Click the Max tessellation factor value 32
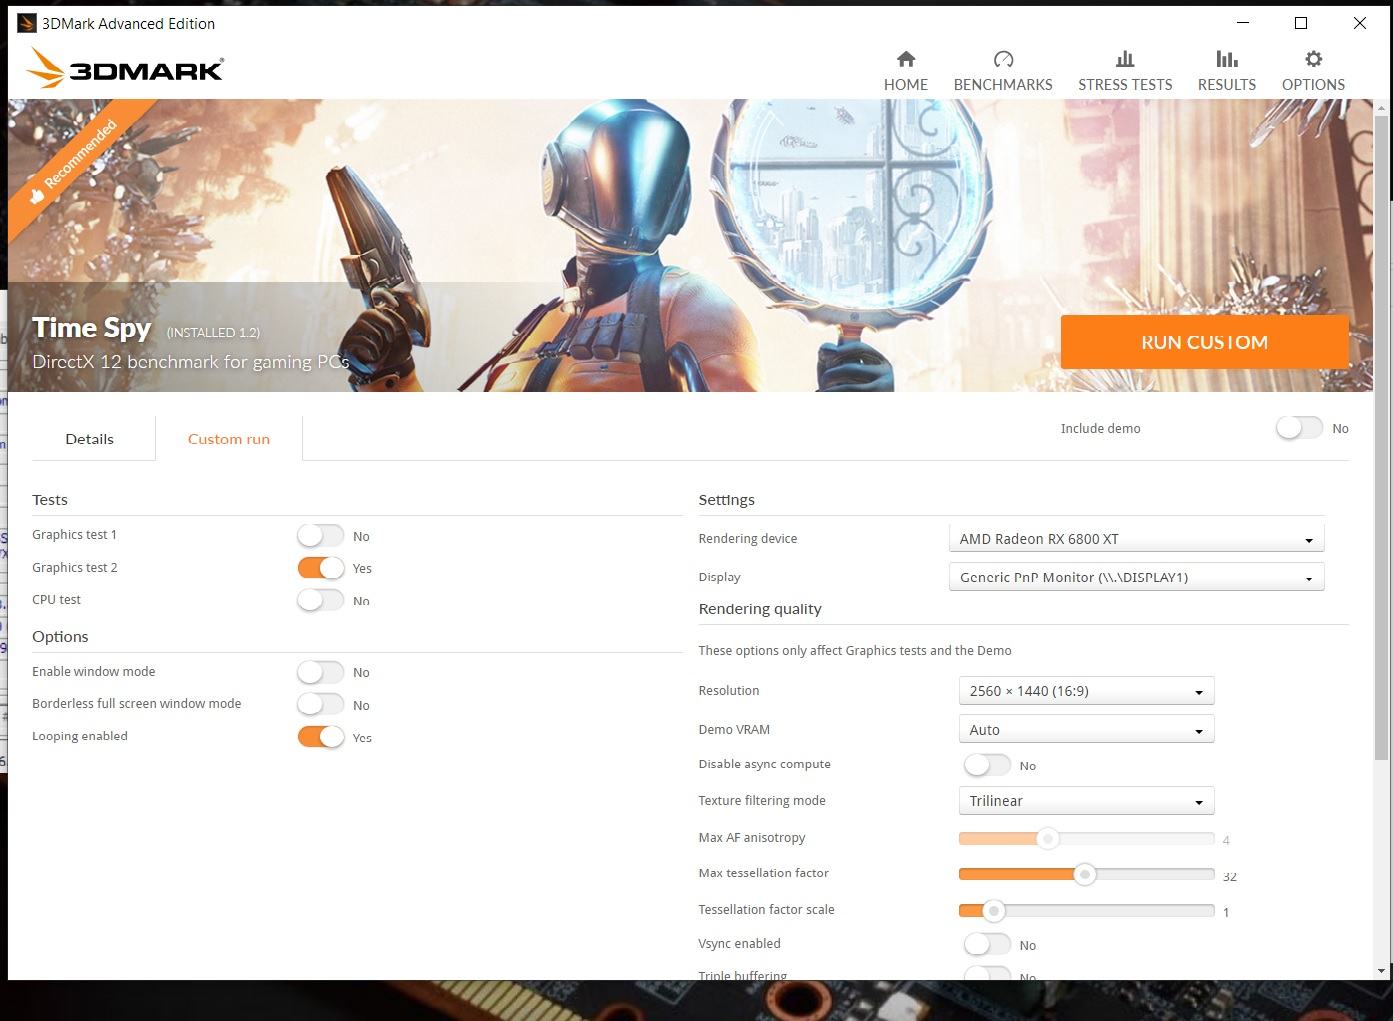 [1230, 877]
